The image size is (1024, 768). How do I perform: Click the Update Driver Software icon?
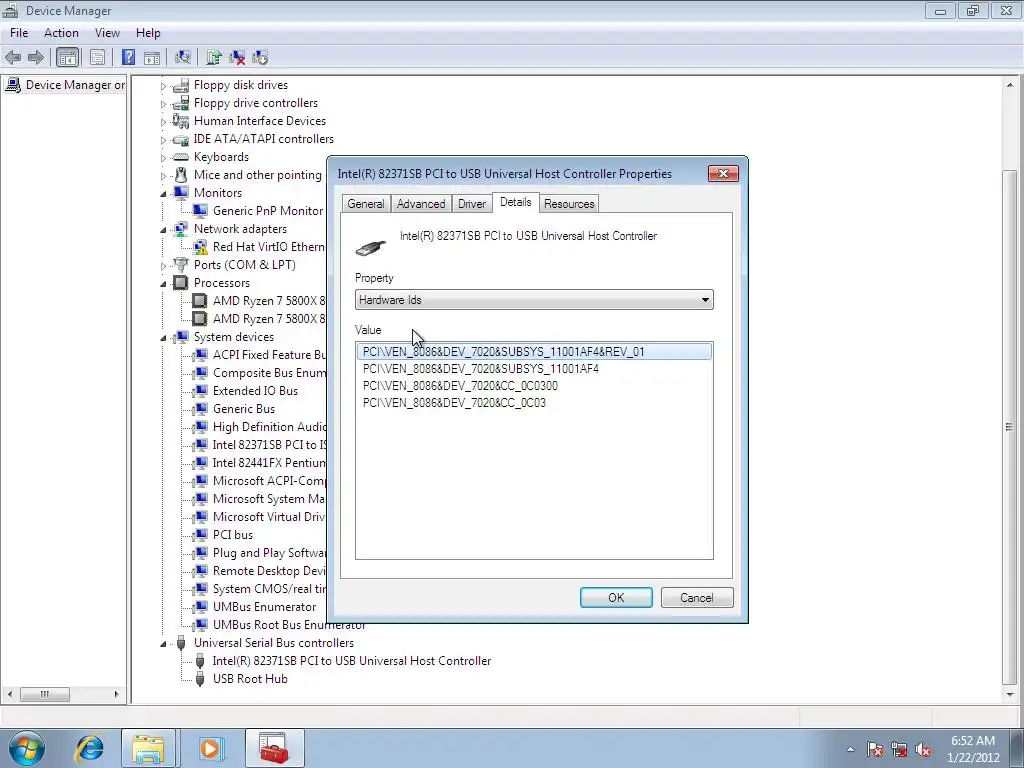tap(214, 57)
